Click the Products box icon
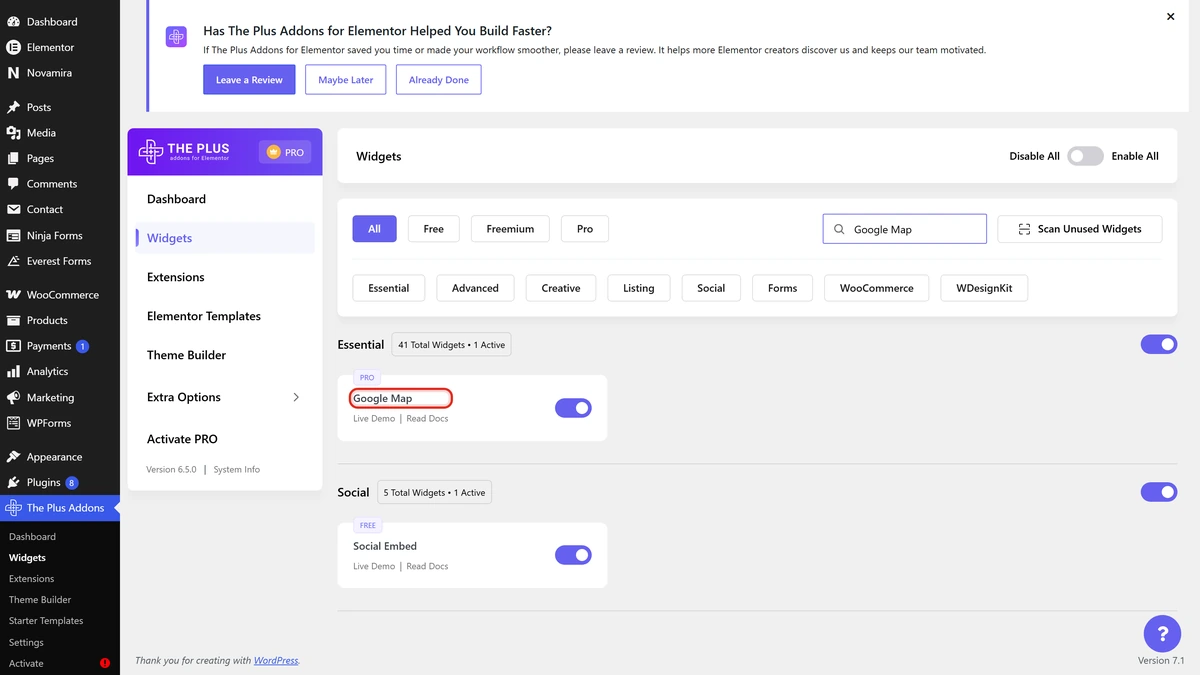 click(13, 321)
